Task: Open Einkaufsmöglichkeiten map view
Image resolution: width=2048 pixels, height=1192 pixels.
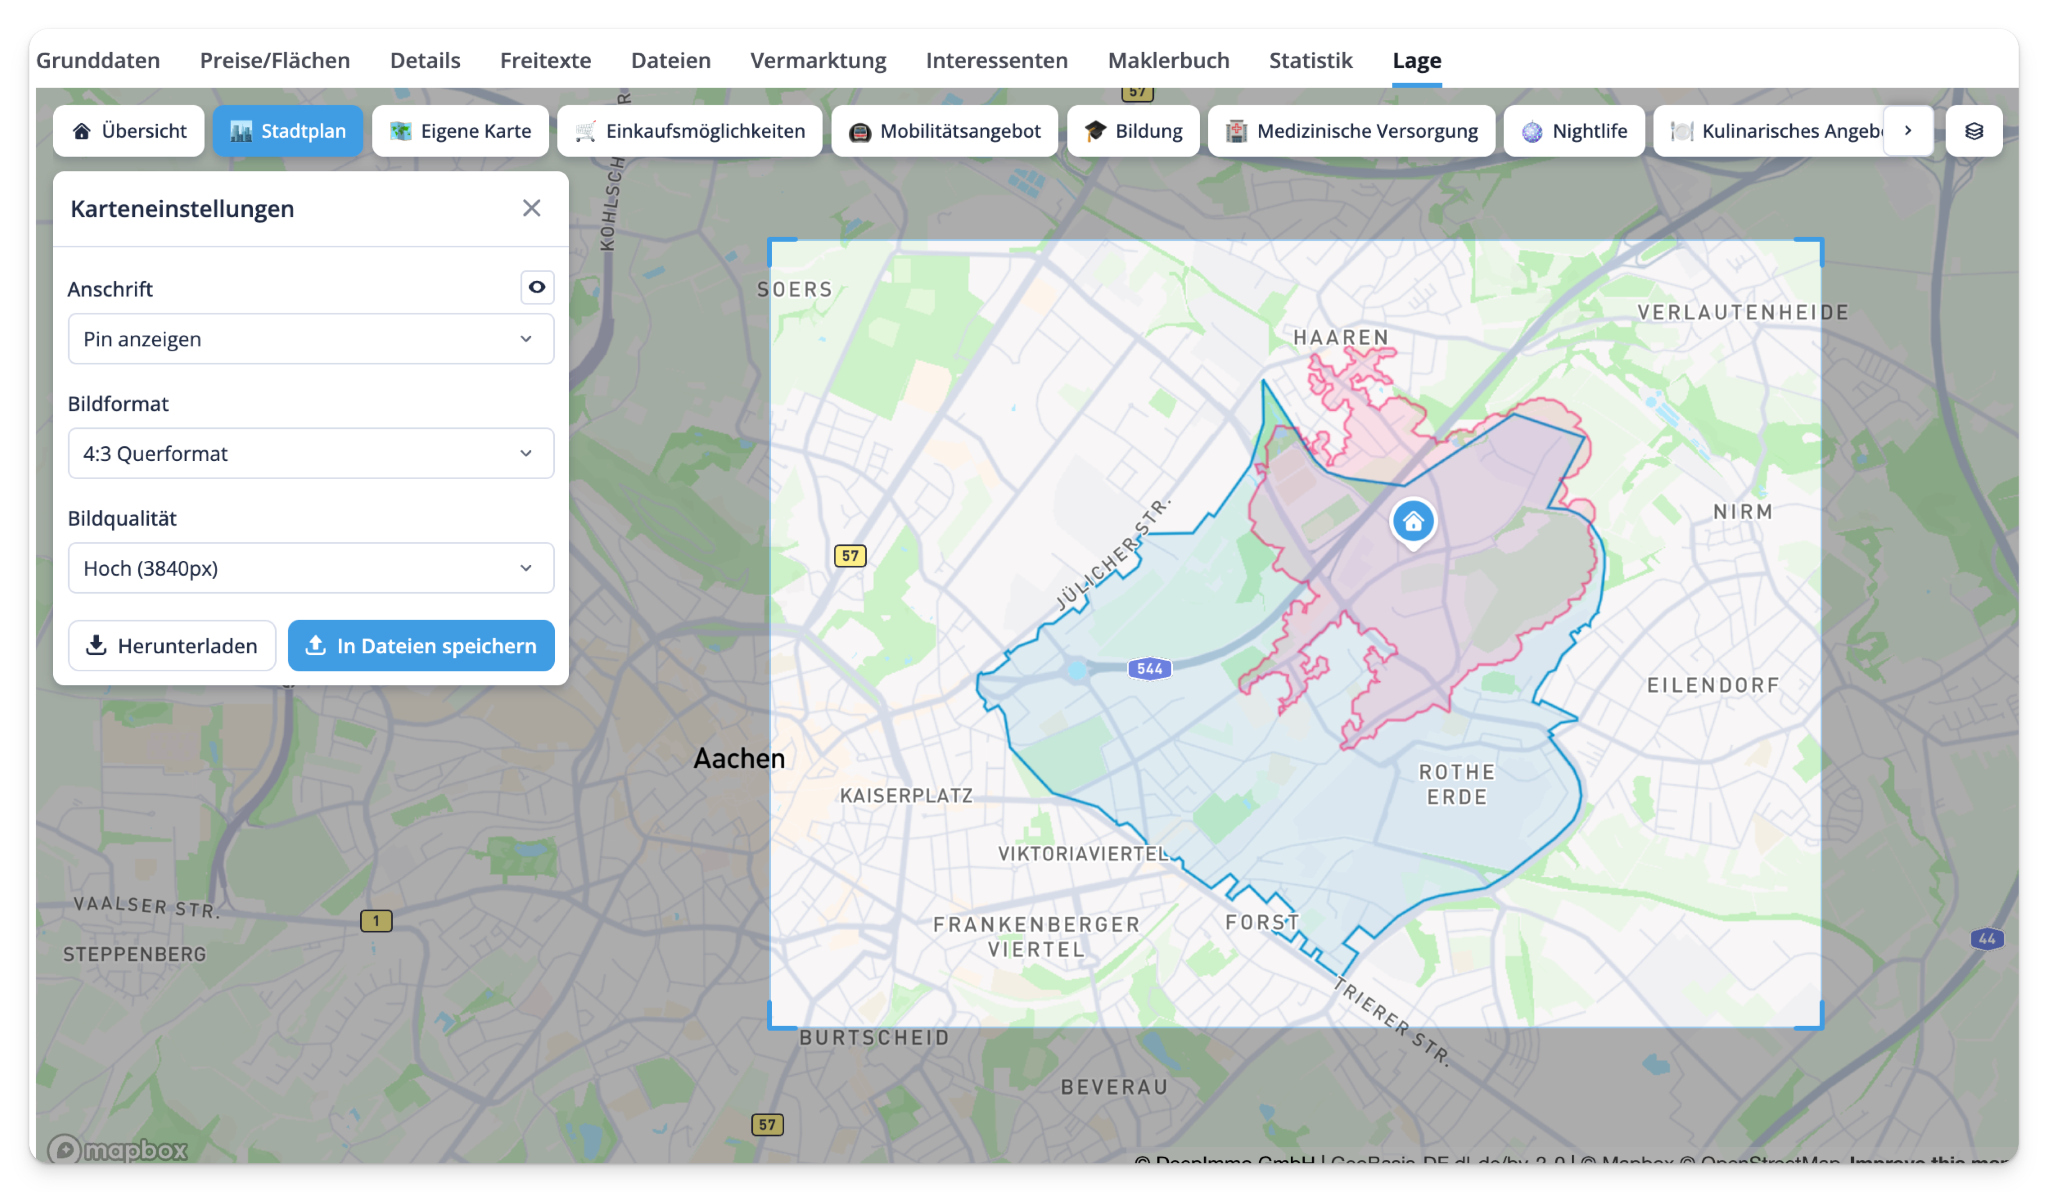Action: [x=689, y=131]
